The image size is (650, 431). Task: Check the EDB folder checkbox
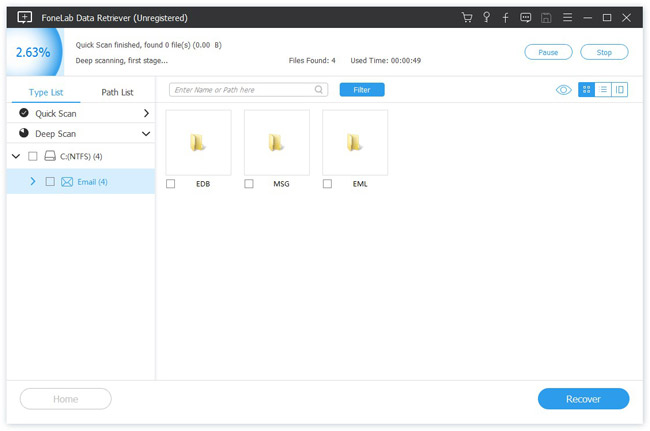coord(170,184)
